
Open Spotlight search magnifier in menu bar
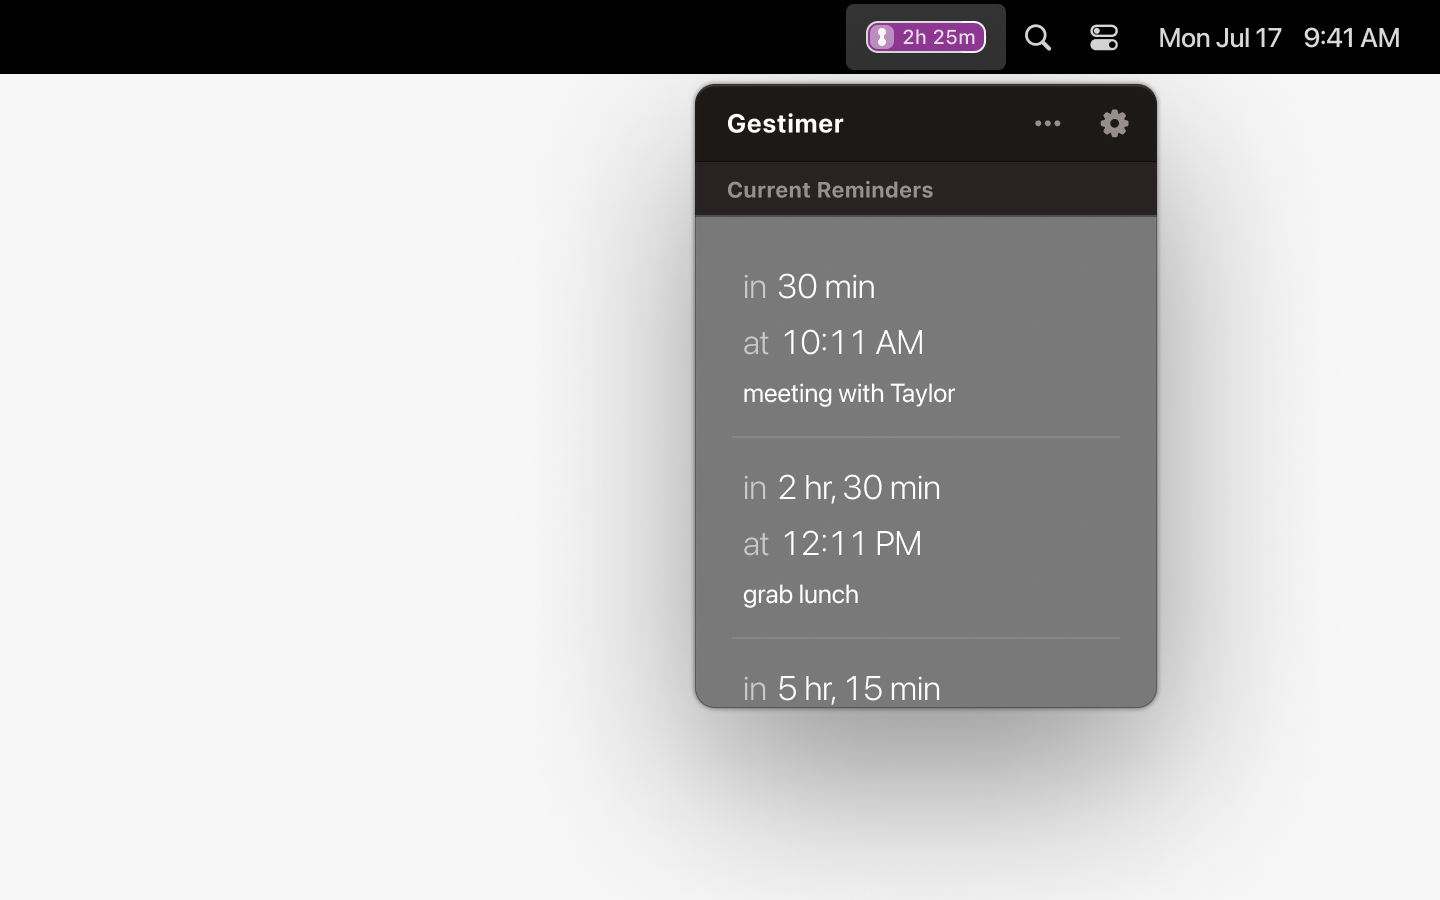[x=1038, y=38]
